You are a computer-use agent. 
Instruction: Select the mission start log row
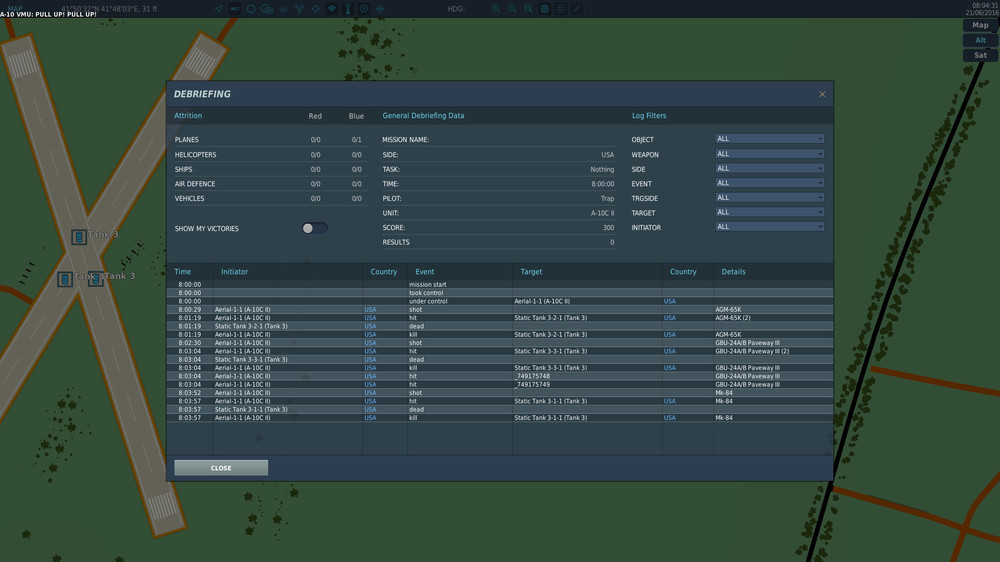tap(500, 285)
